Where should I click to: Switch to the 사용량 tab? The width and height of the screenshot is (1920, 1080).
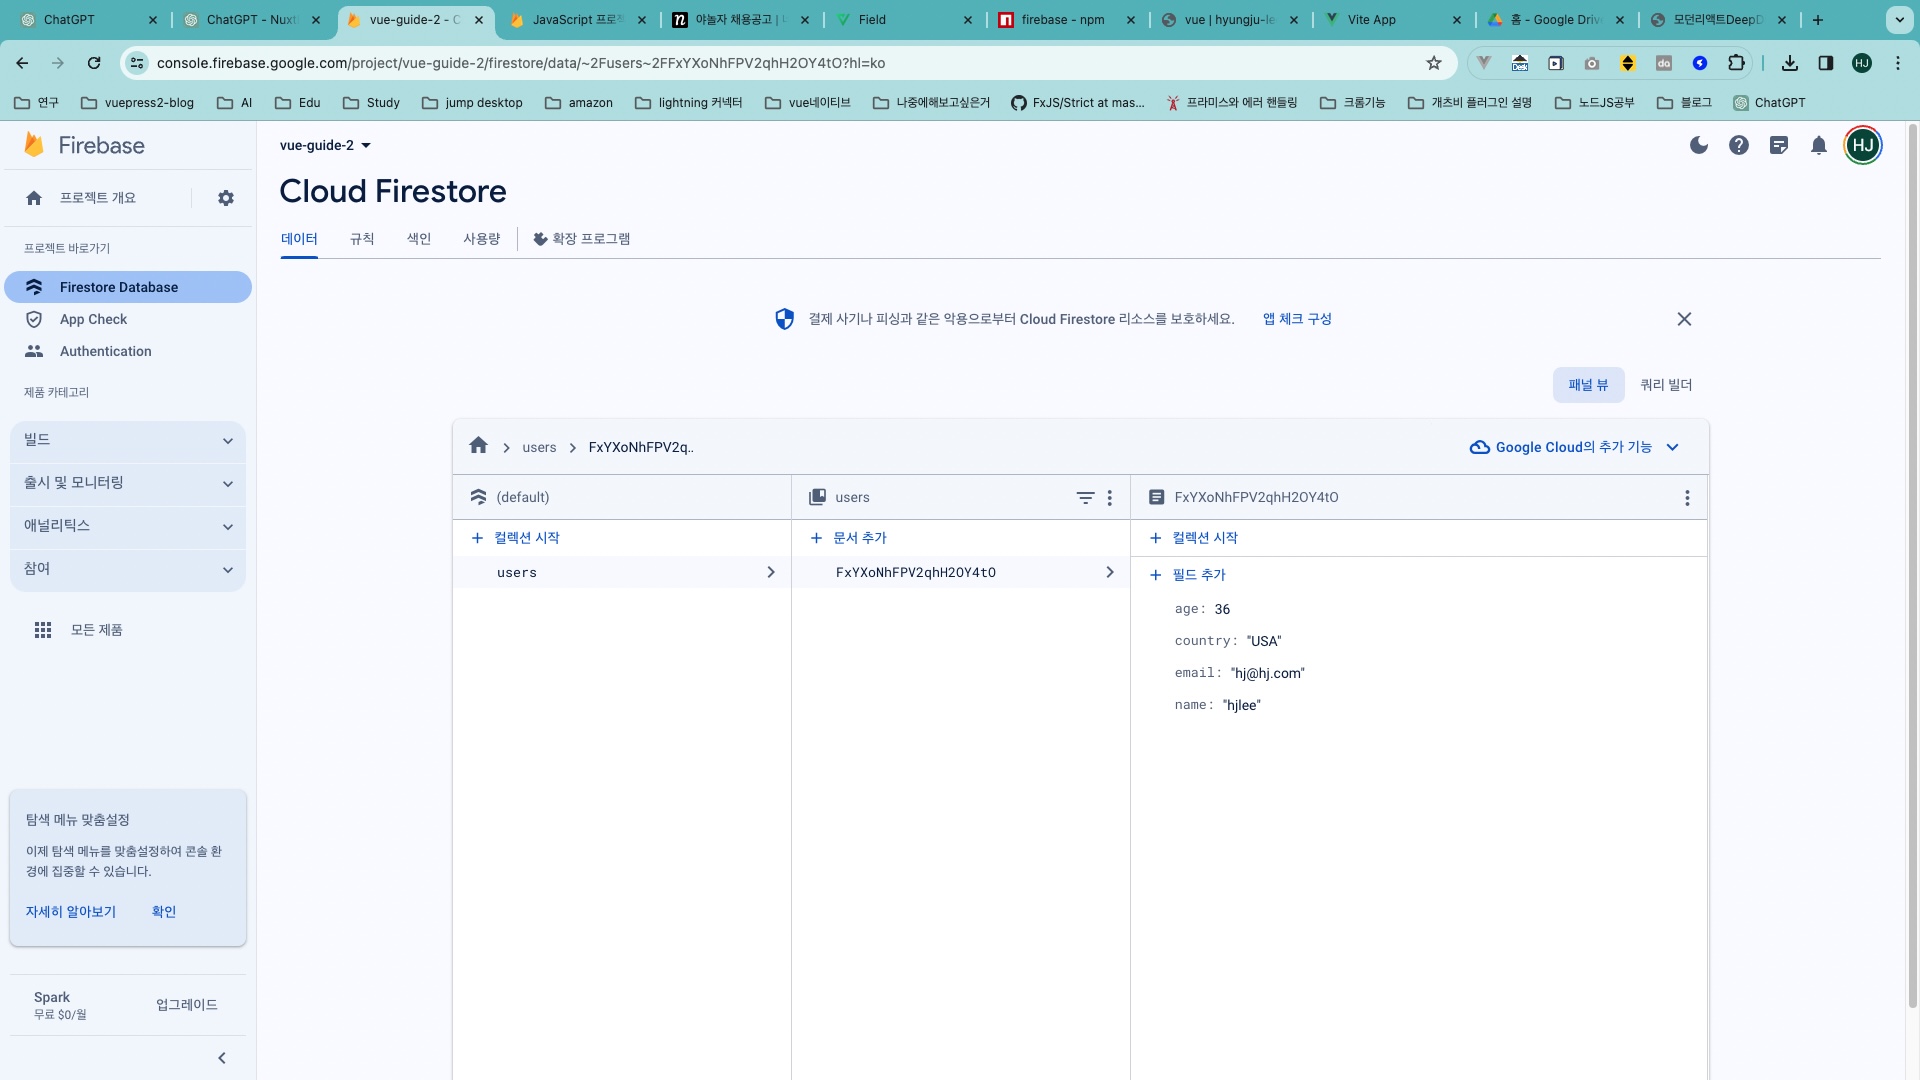click(x=482, y=239)
